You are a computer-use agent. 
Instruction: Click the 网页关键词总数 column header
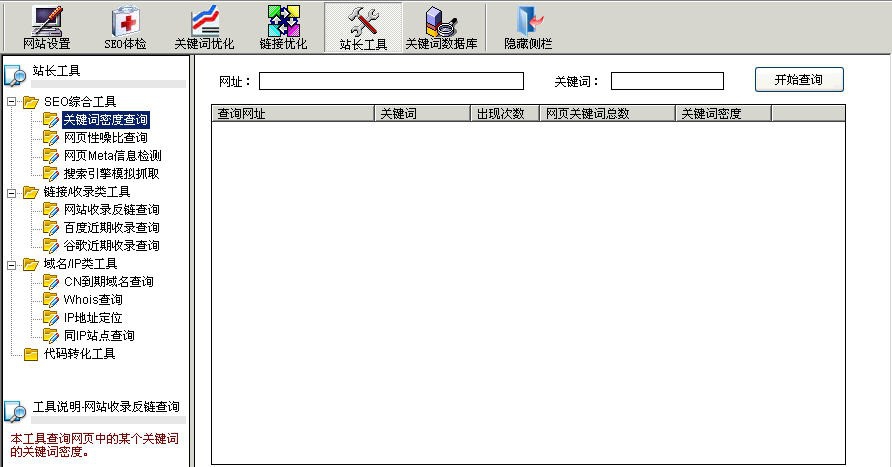[608, 114]
